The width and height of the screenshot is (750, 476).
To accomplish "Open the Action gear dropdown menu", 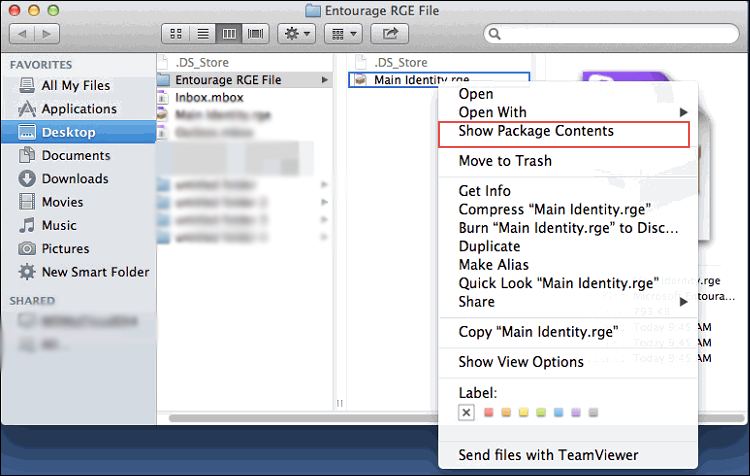I will 298,34.
